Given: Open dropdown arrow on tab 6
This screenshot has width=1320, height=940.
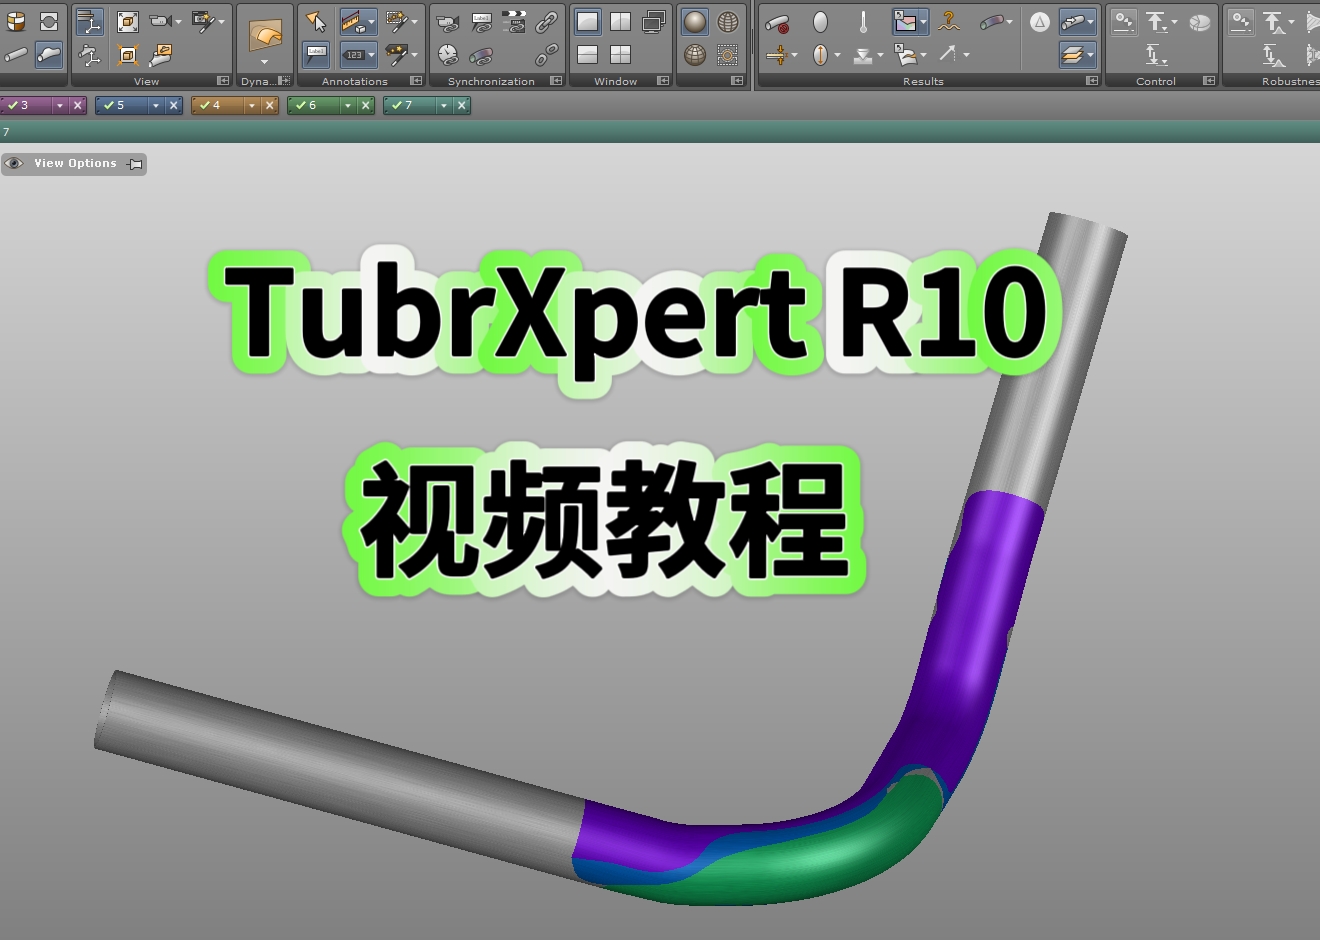Looking at the screenshot, I should point(348,105).
